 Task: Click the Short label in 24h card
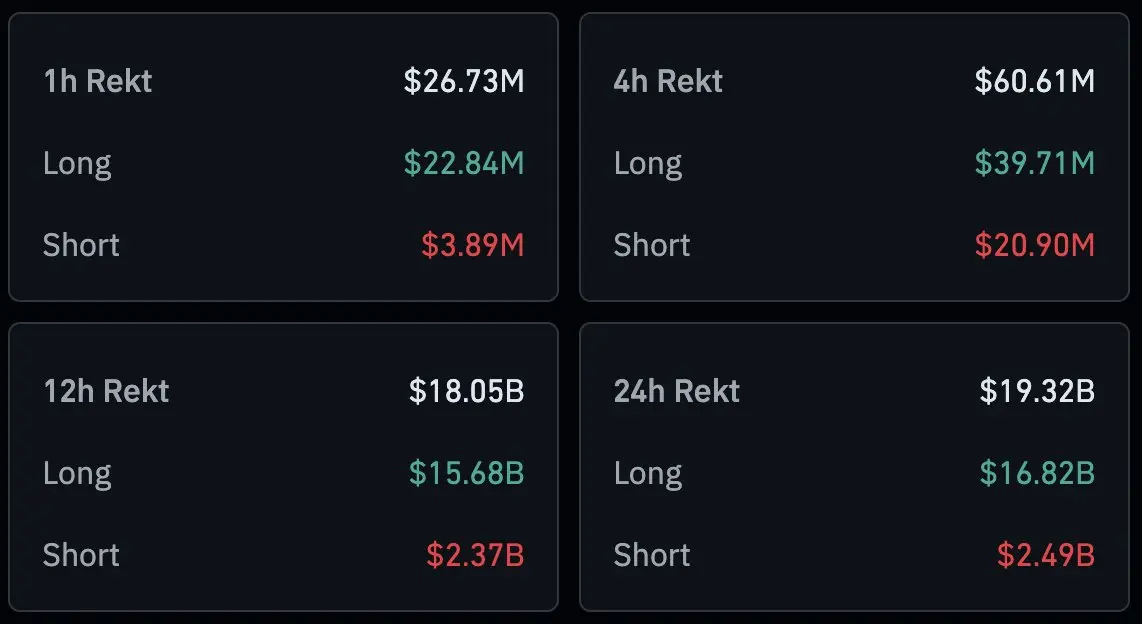[651, 555]
